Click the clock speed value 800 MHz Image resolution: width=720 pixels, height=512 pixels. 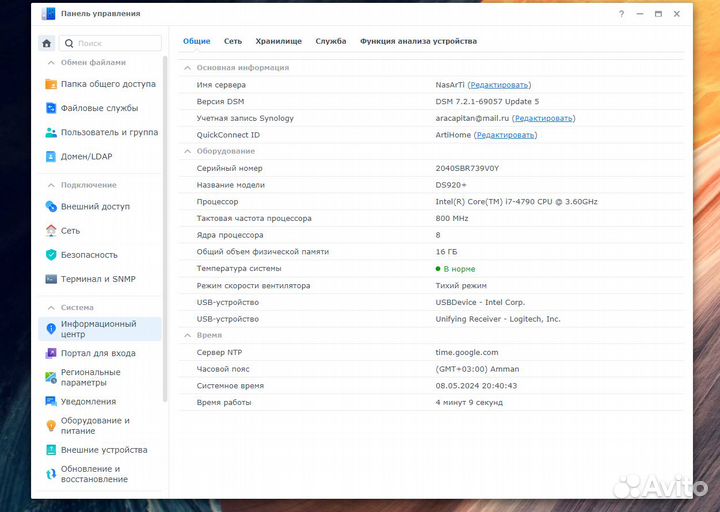[x=452, y=218]
